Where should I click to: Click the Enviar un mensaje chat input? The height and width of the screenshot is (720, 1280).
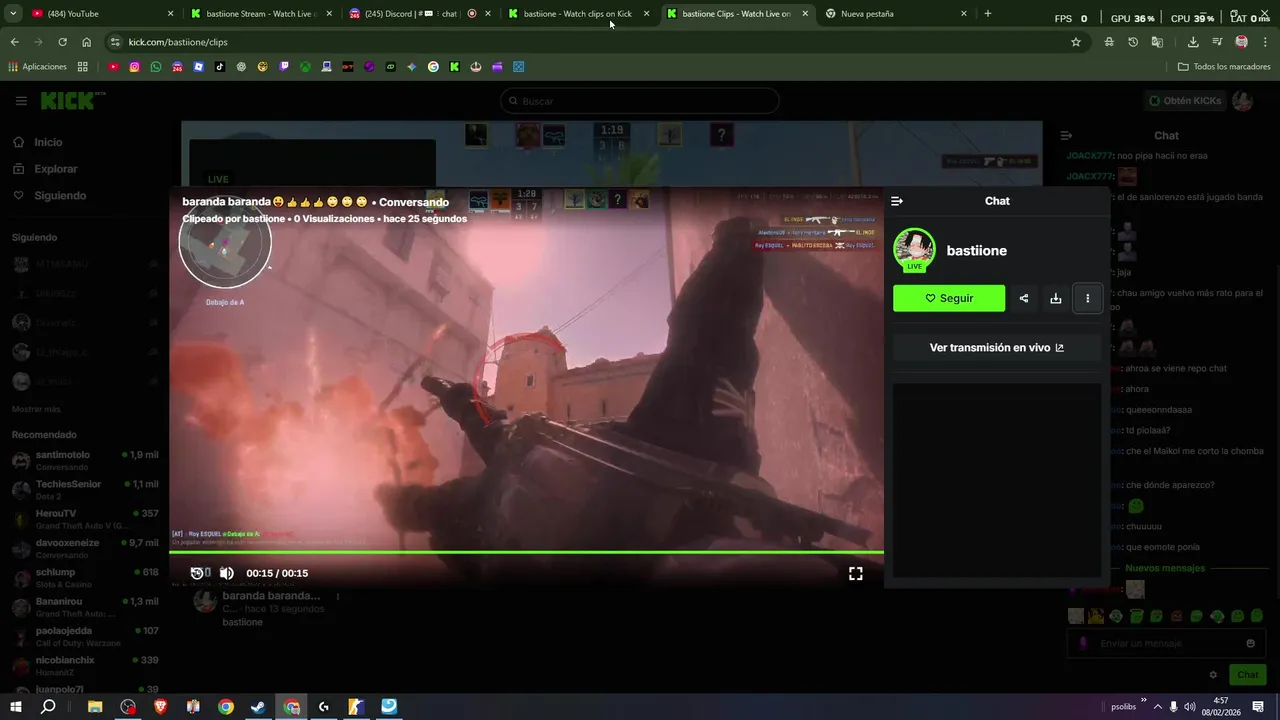1165,643
